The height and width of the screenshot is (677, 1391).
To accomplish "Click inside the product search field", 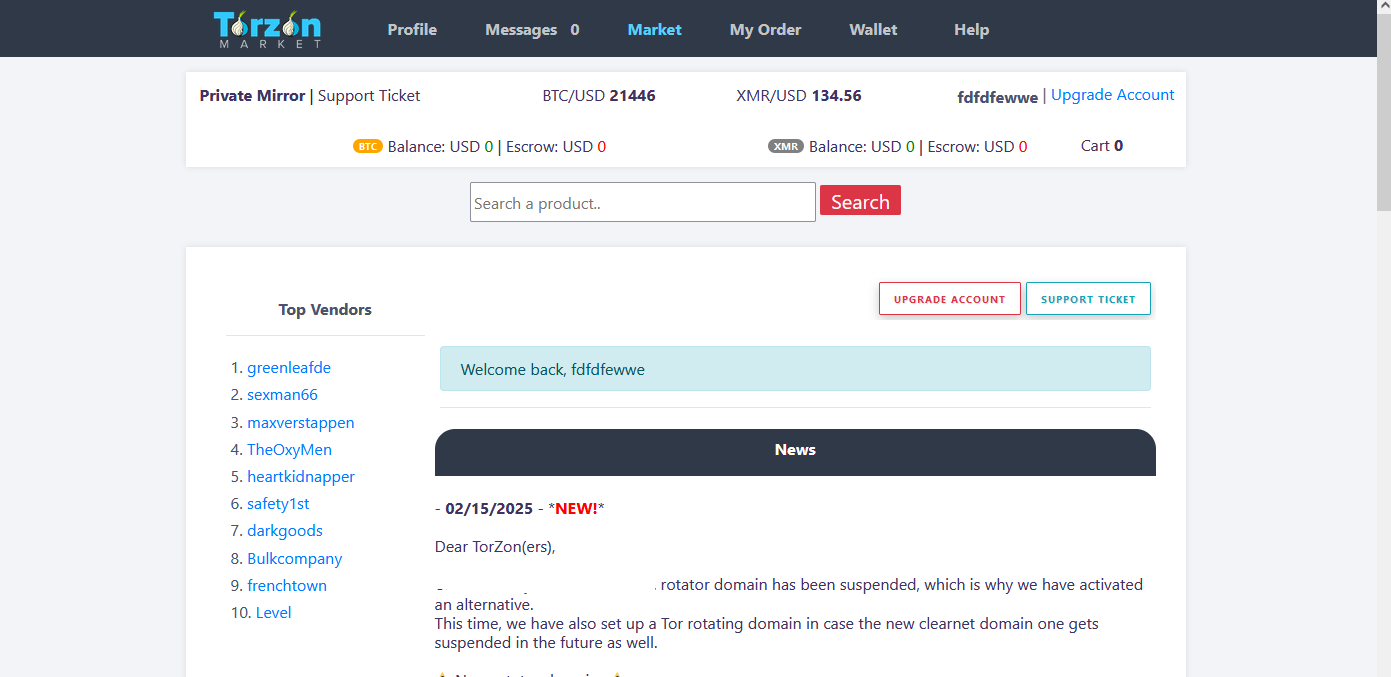I will click(x=642, y=201).
